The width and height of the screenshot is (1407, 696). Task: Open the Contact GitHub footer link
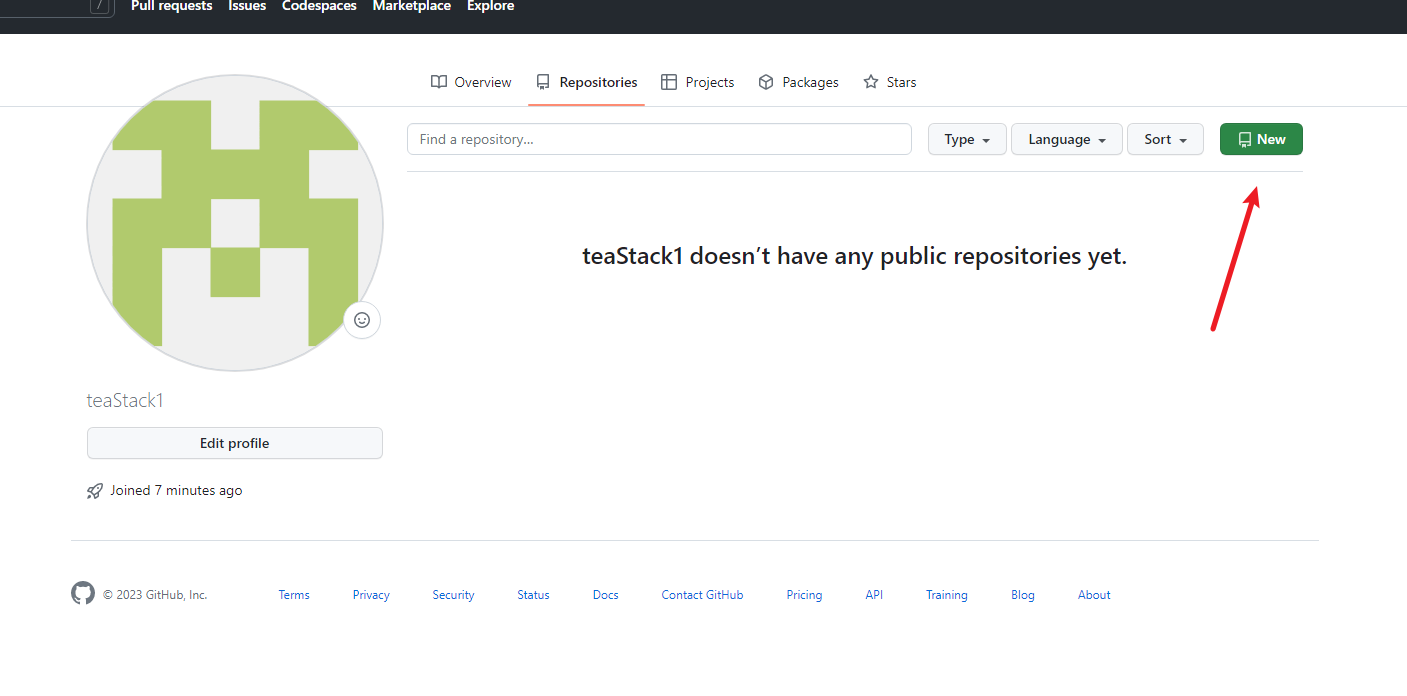pyautogui.click(x=702, y=595)
